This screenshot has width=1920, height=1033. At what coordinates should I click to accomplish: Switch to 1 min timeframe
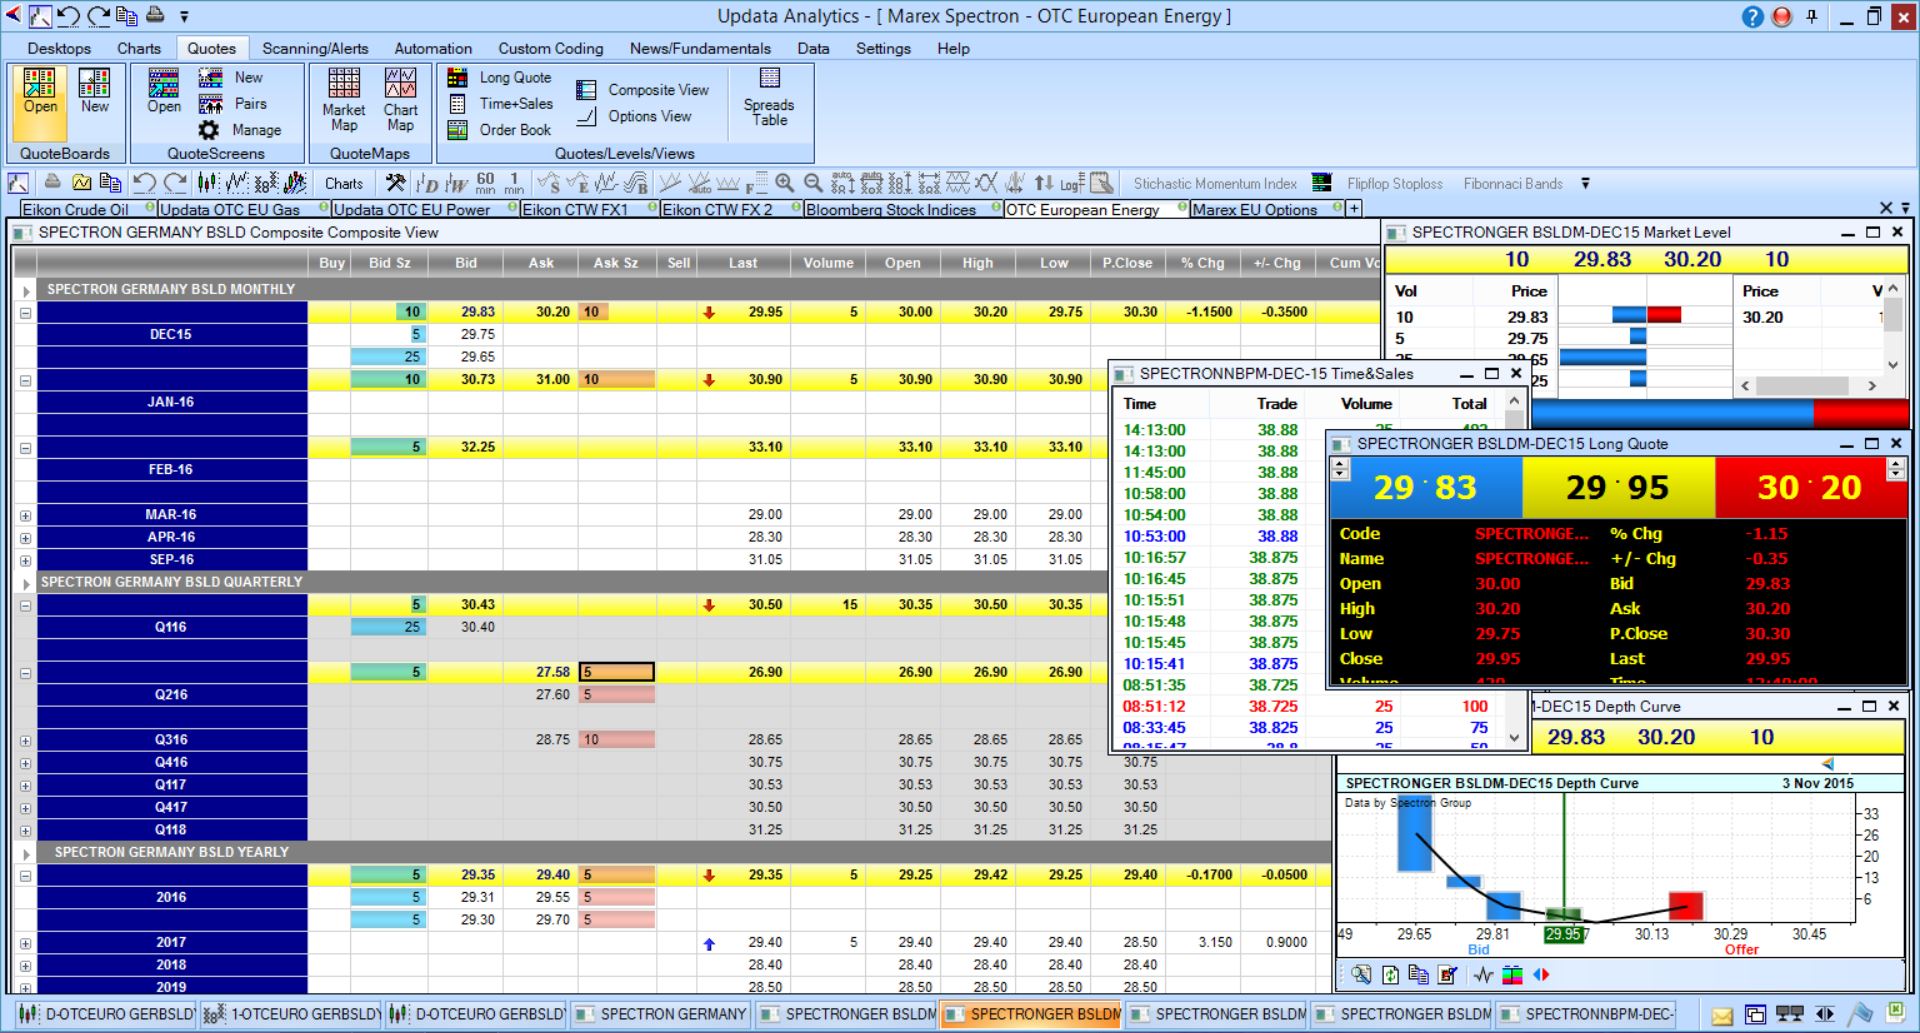click(x=514, y=183)
